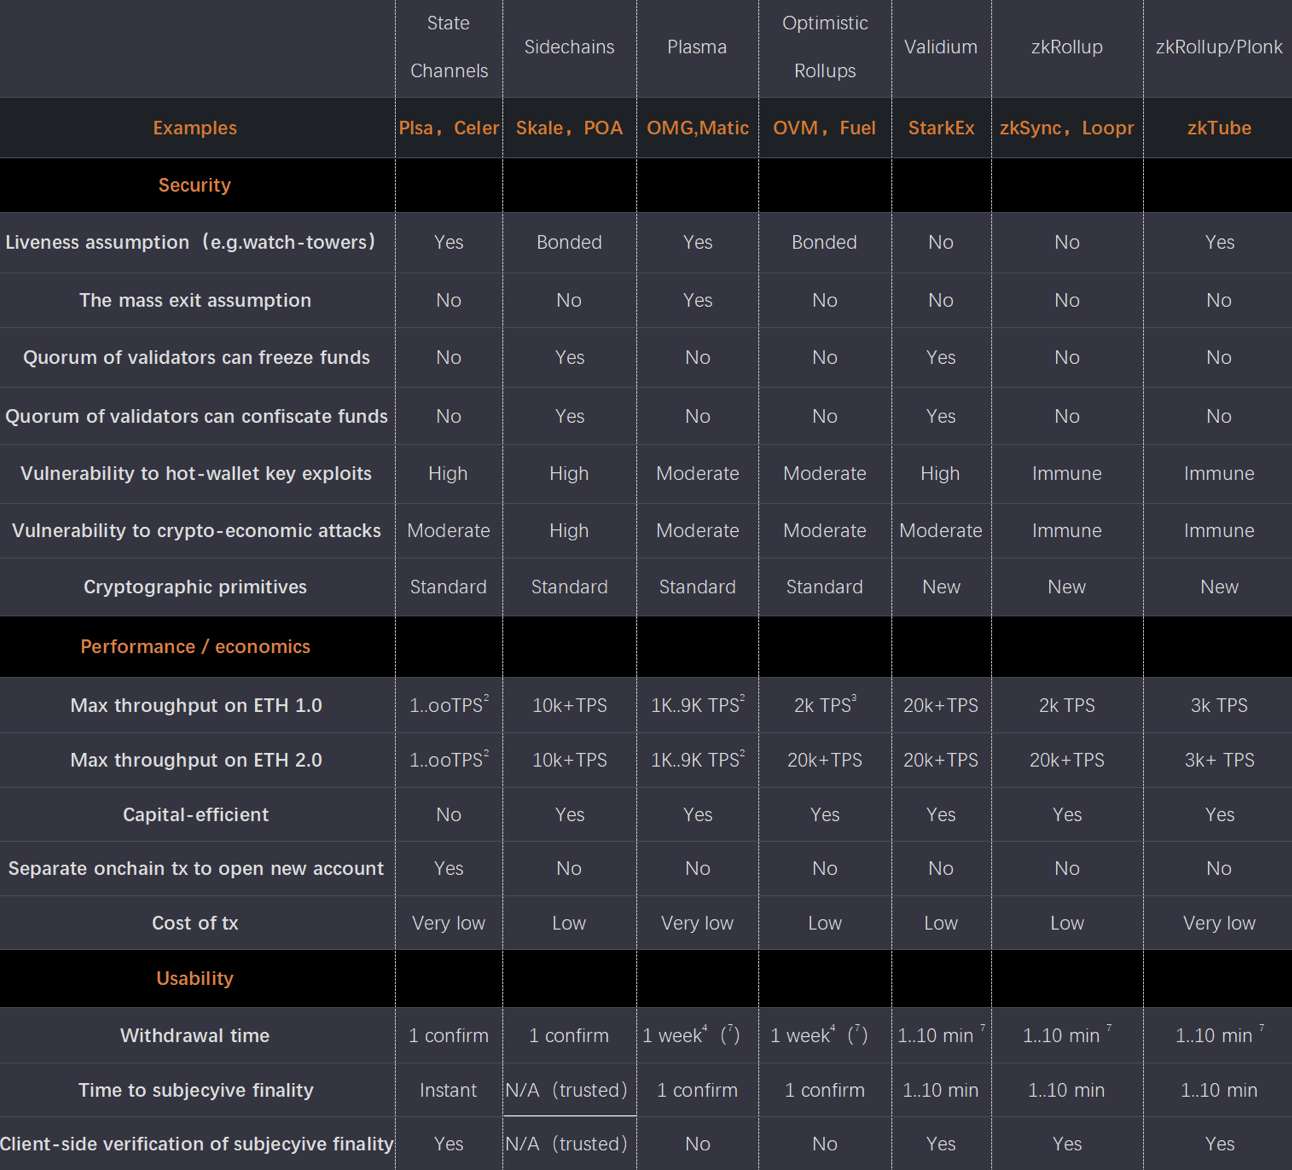Click the Cryptographic primitives row label
Screen dimensions: 1292x1170
(x=195, y=587)
